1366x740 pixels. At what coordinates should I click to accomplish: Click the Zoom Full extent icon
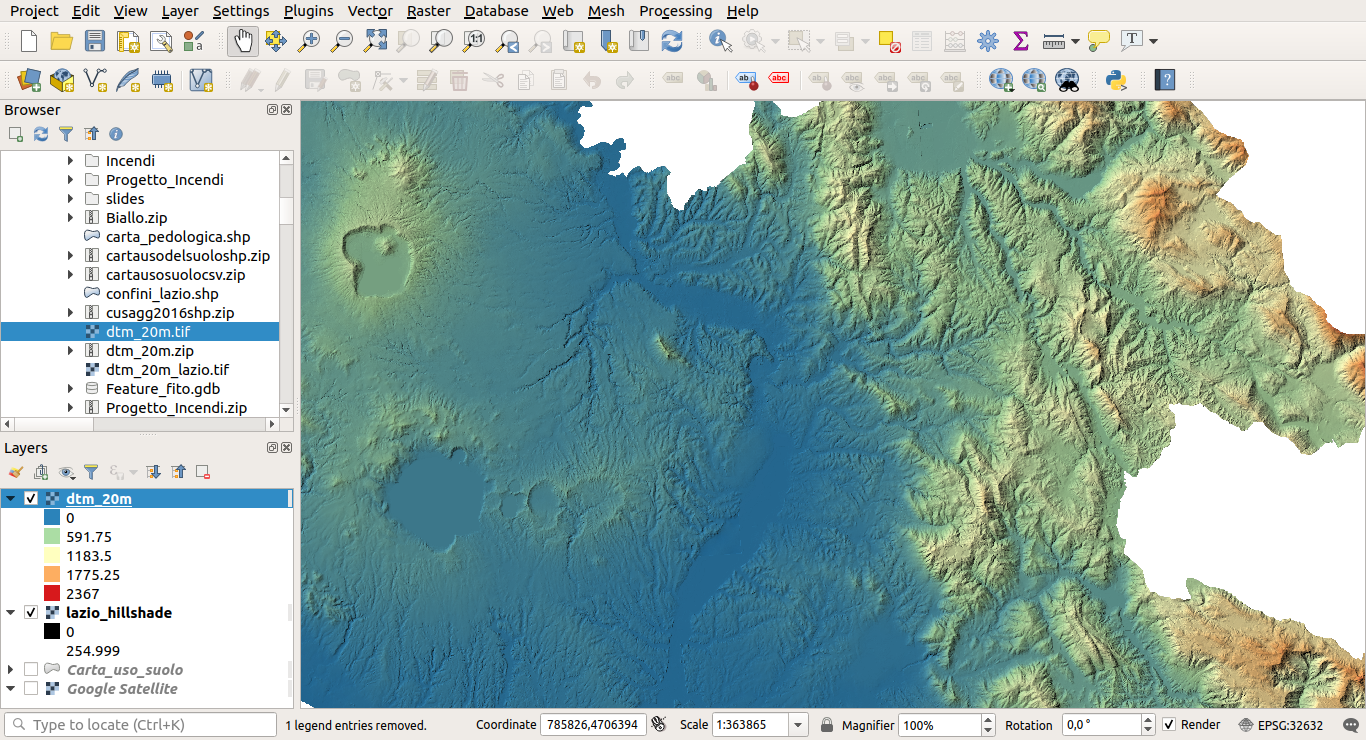pyautogui.click(x=375, y=41)
